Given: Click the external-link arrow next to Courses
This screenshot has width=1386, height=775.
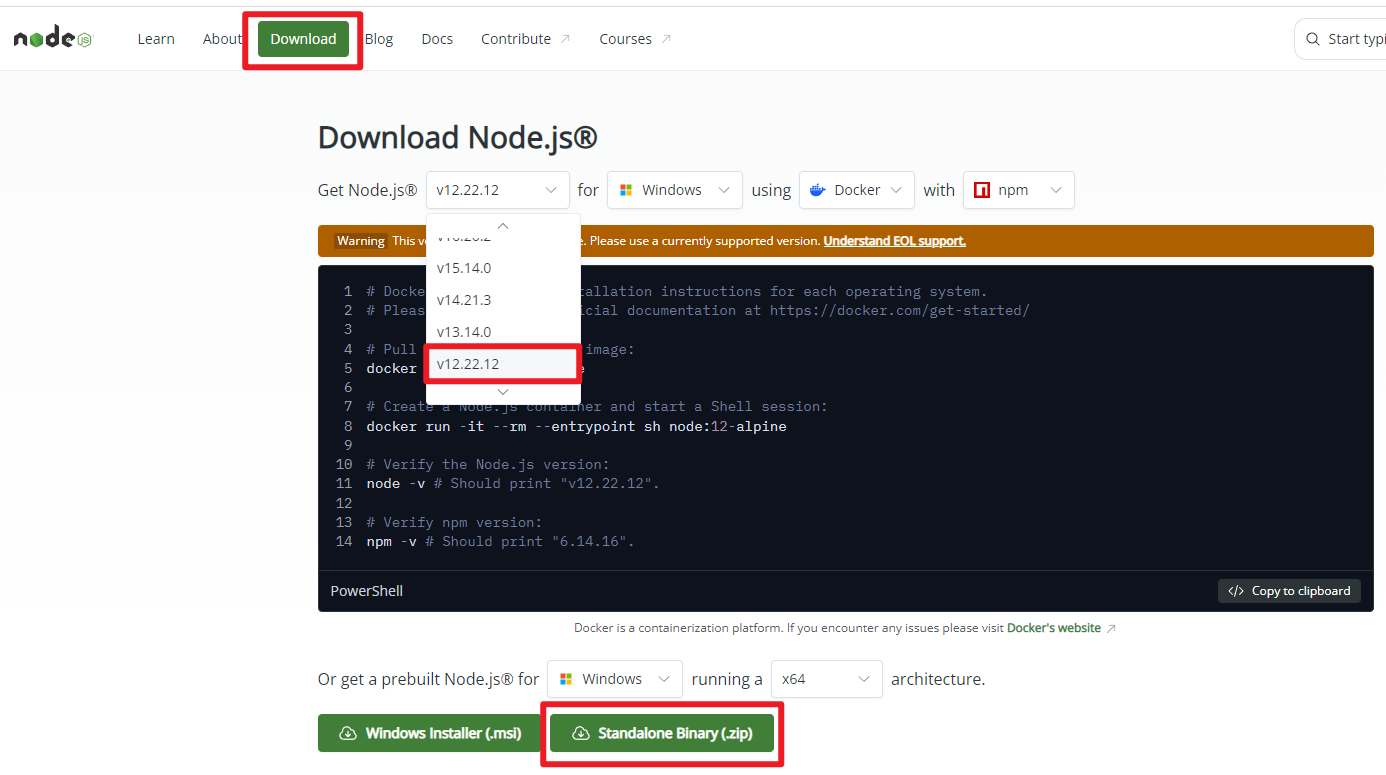Looking at the screenshot, I should click(666, 39).
